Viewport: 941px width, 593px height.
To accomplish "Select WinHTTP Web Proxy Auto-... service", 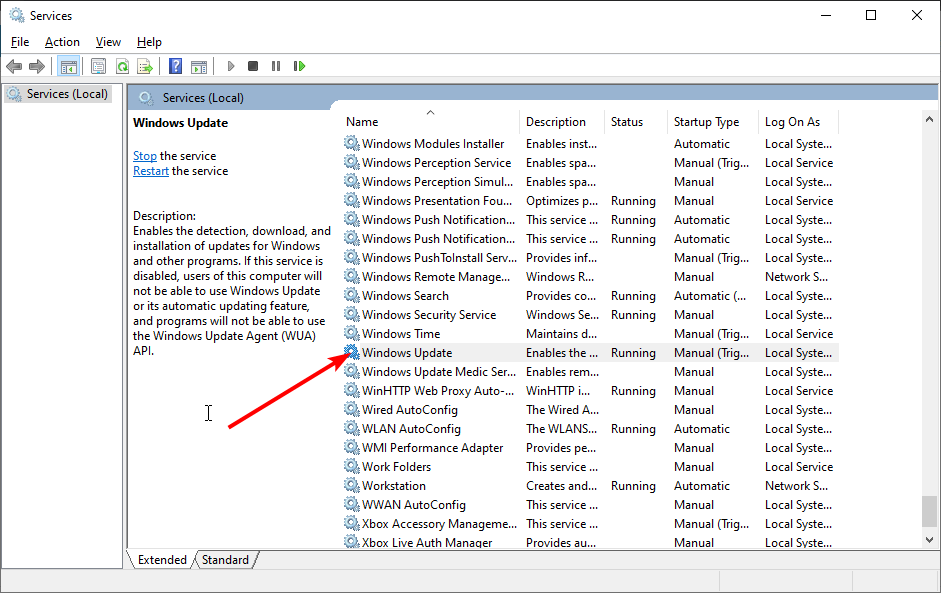I will pos(590,391).
